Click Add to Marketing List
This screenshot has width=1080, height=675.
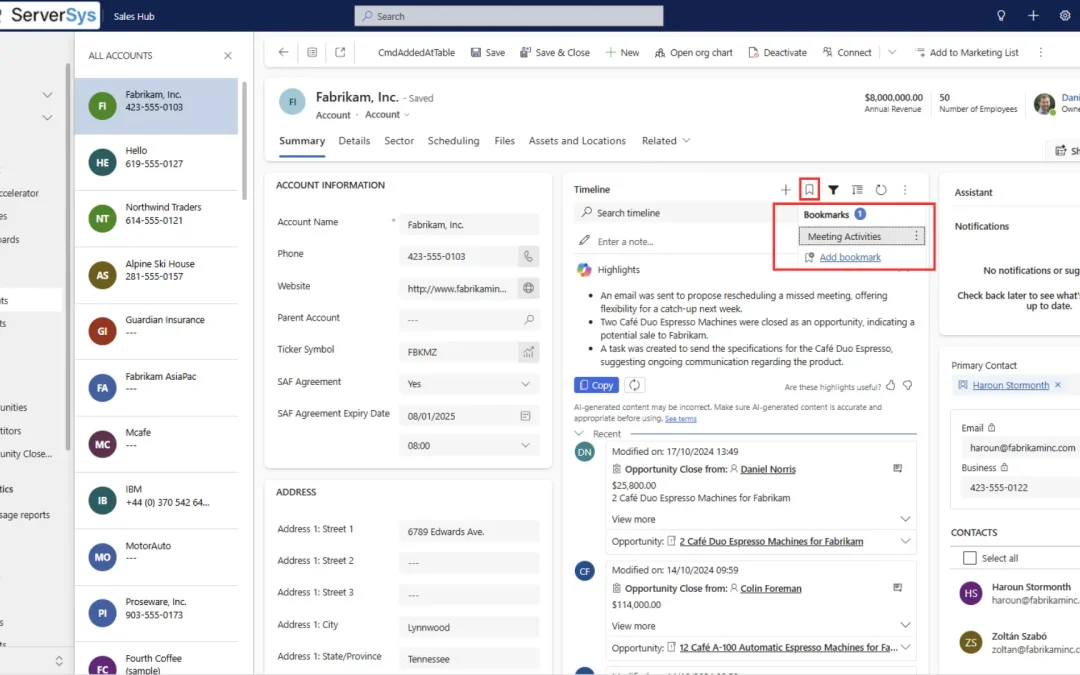pyautogui.click(x=966, y=52)
